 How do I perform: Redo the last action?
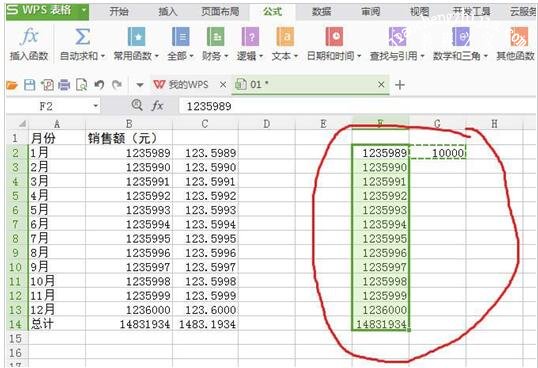[117, 84]
